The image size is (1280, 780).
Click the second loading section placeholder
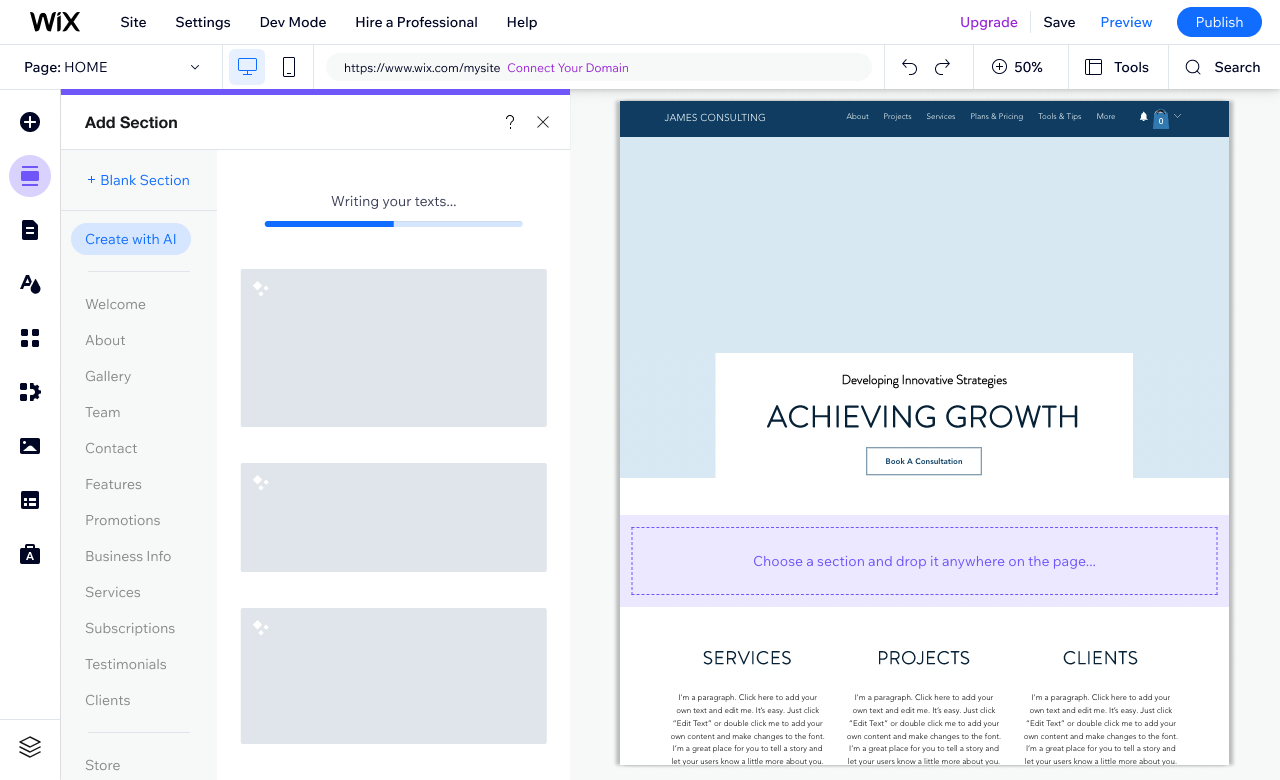pyautogui.click(x=394, y=517)
